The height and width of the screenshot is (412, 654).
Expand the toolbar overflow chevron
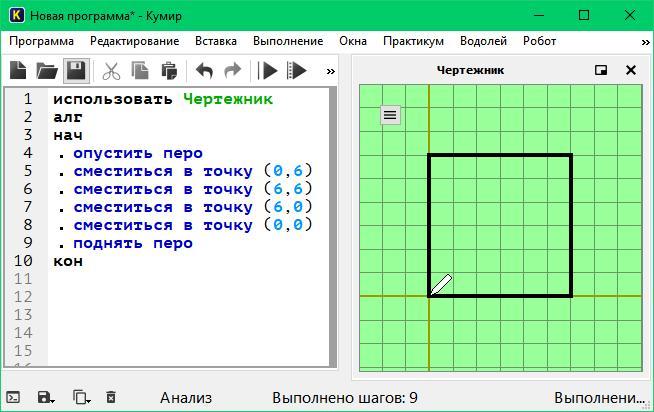(x=330, y=71)
